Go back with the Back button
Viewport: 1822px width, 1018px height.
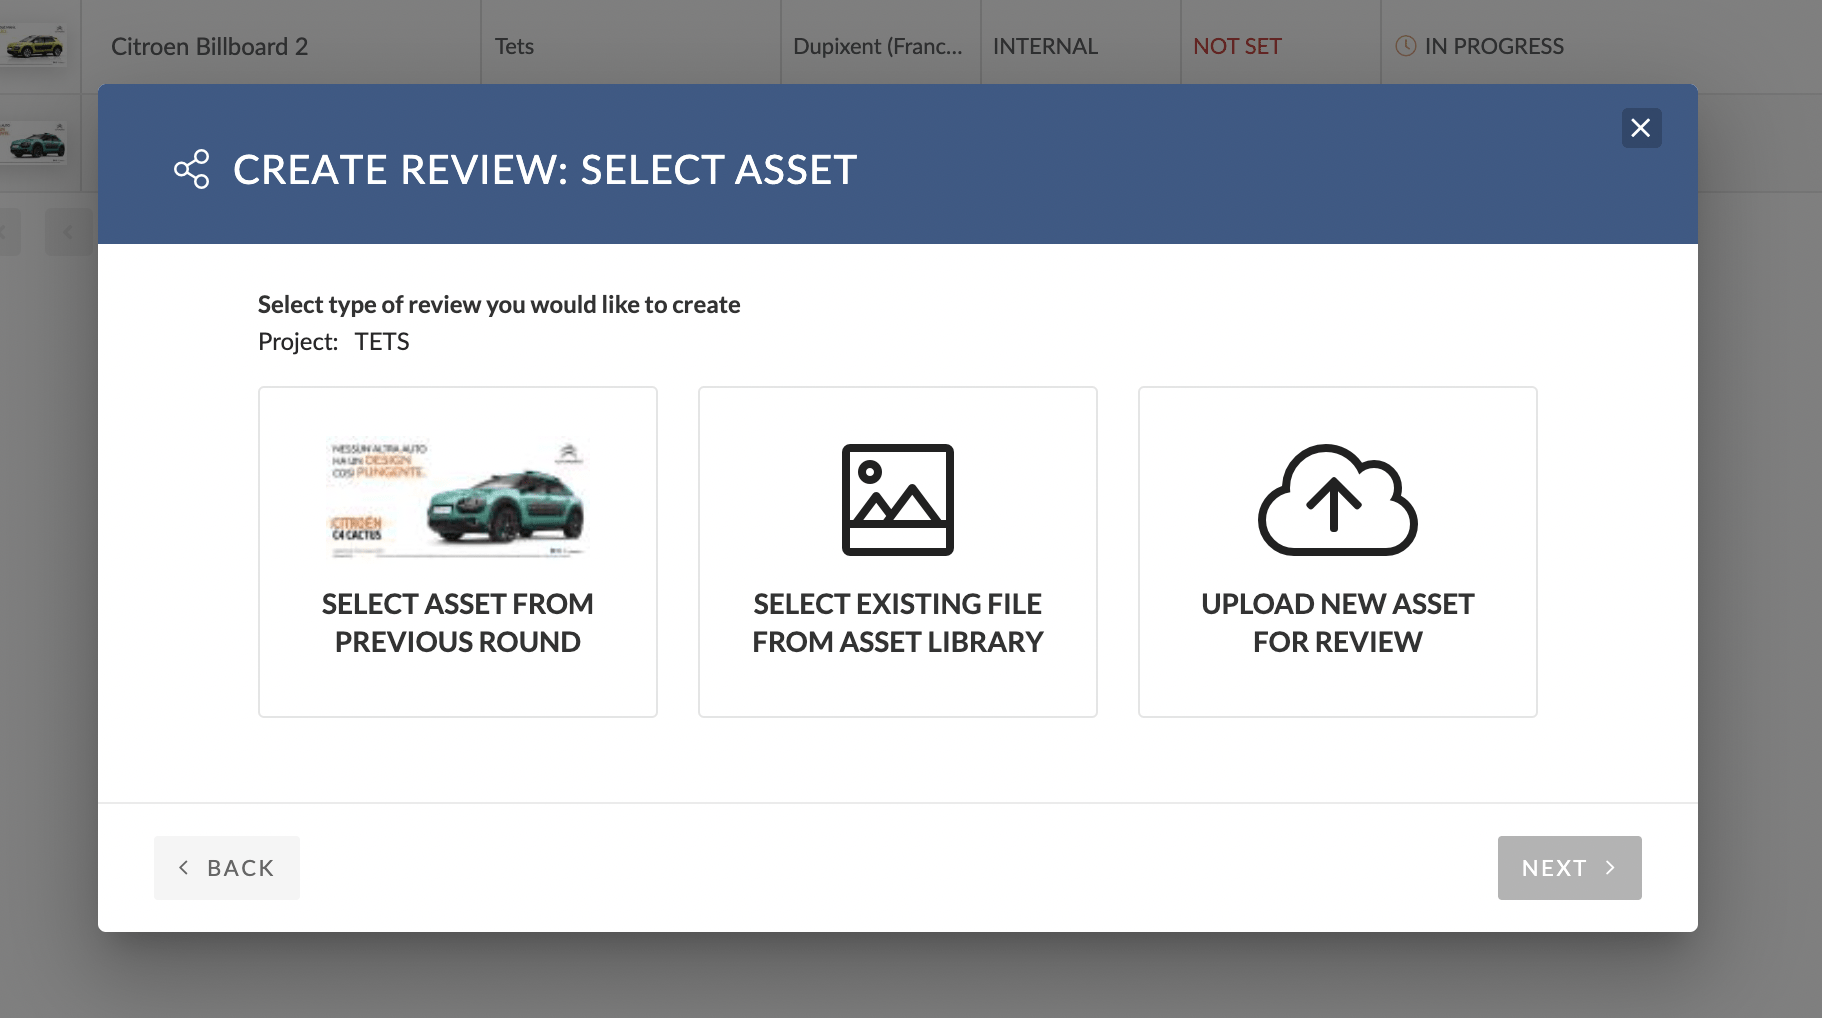point(227,868)
